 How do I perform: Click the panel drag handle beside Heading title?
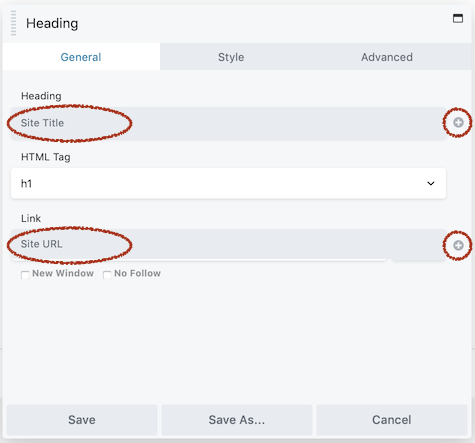[x=13, y=23]
